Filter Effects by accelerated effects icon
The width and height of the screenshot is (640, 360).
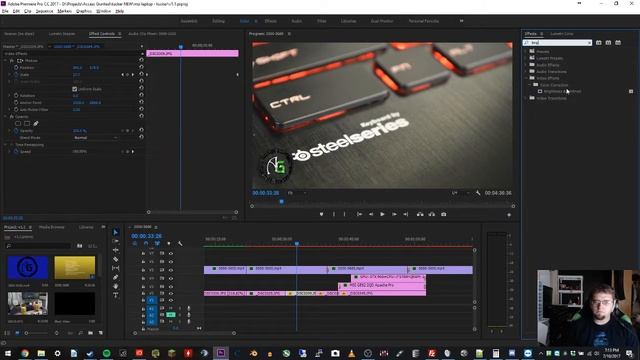[x=599, y=42]
